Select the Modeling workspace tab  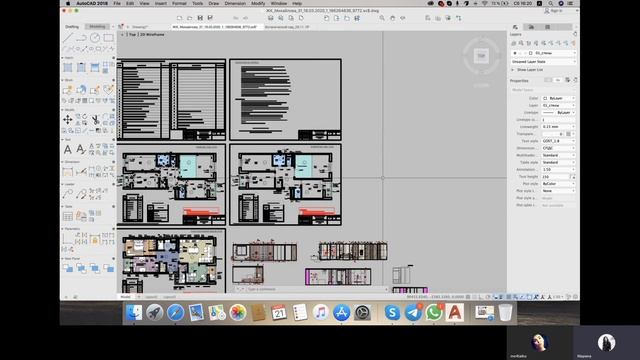click(x=97, y=27)
